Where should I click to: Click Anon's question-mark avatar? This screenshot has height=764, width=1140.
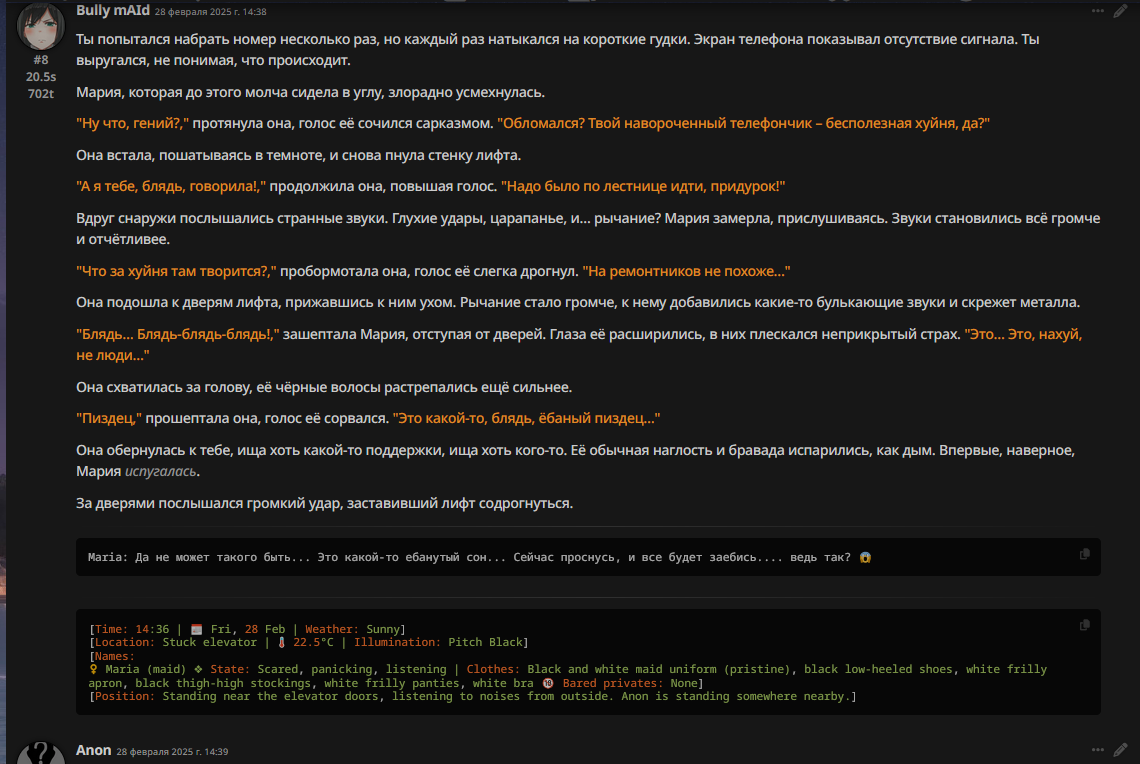42,753
